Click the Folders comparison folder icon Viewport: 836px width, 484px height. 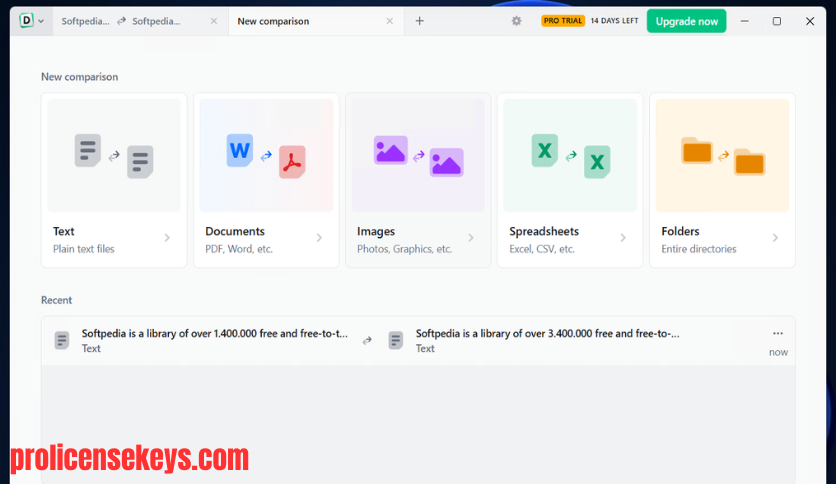point(723,156)
